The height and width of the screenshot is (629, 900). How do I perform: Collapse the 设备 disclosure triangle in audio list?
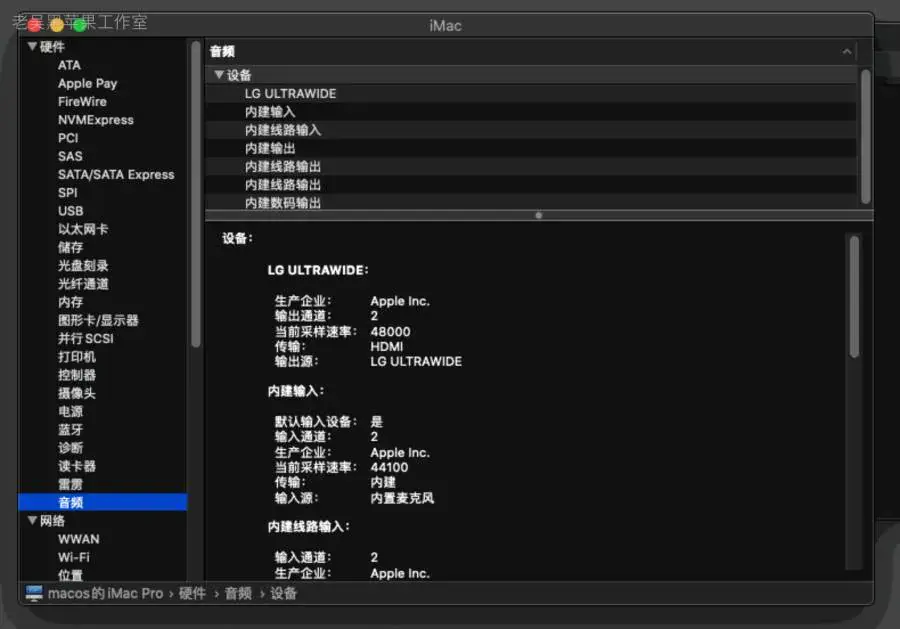point(219,75)
